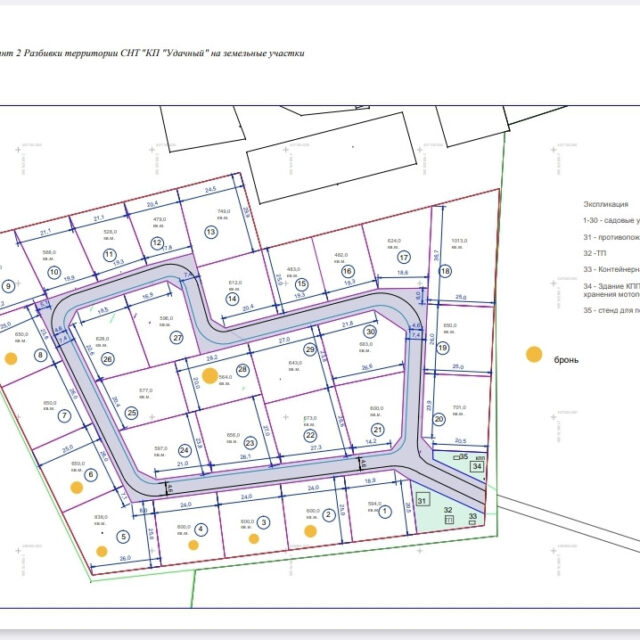Click legend line '31 - противопож...'
Viewport: 640px width, 640px height.
tap(611, 237)
